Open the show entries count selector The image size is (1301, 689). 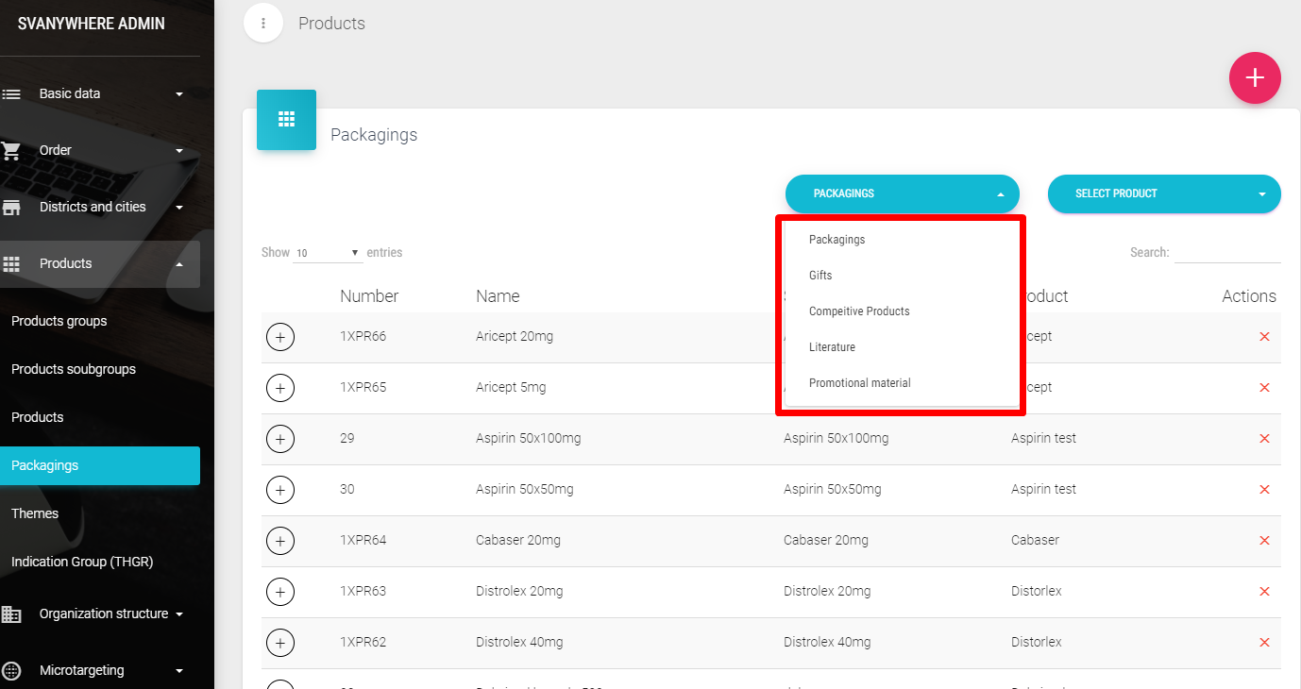coord(328,253)
